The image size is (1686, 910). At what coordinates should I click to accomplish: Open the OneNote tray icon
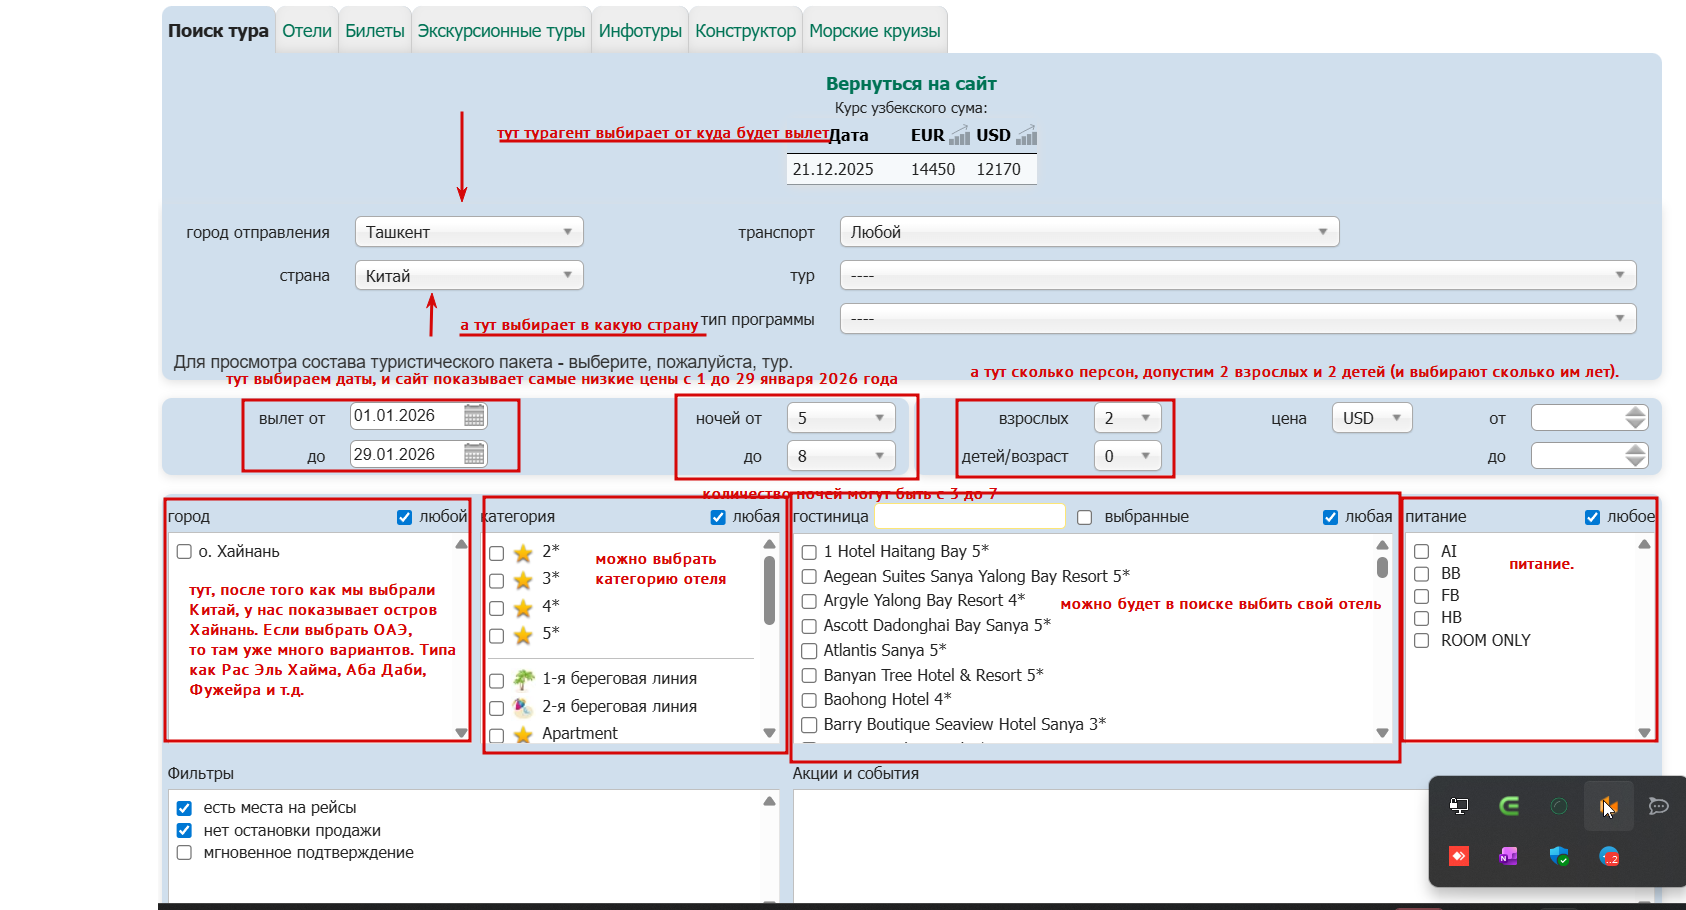pos(1509,856)
